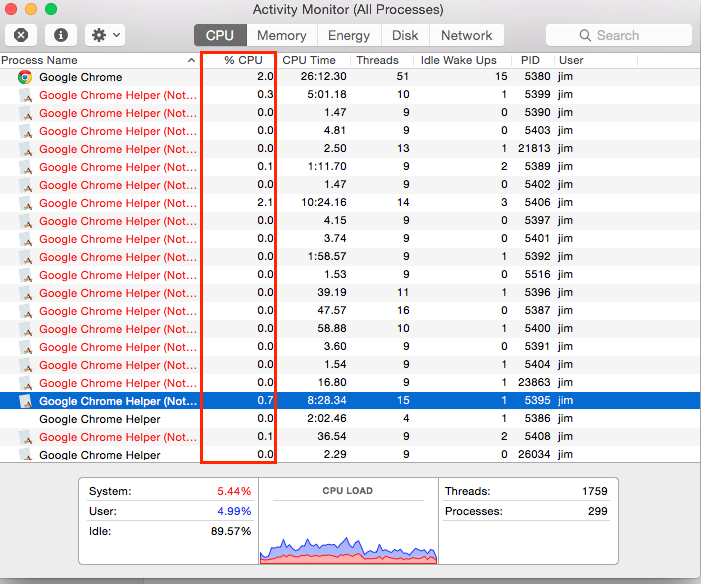The image size is (701, 584).
Task: Sort by the % CPU column
Action: tap(243, 60)
